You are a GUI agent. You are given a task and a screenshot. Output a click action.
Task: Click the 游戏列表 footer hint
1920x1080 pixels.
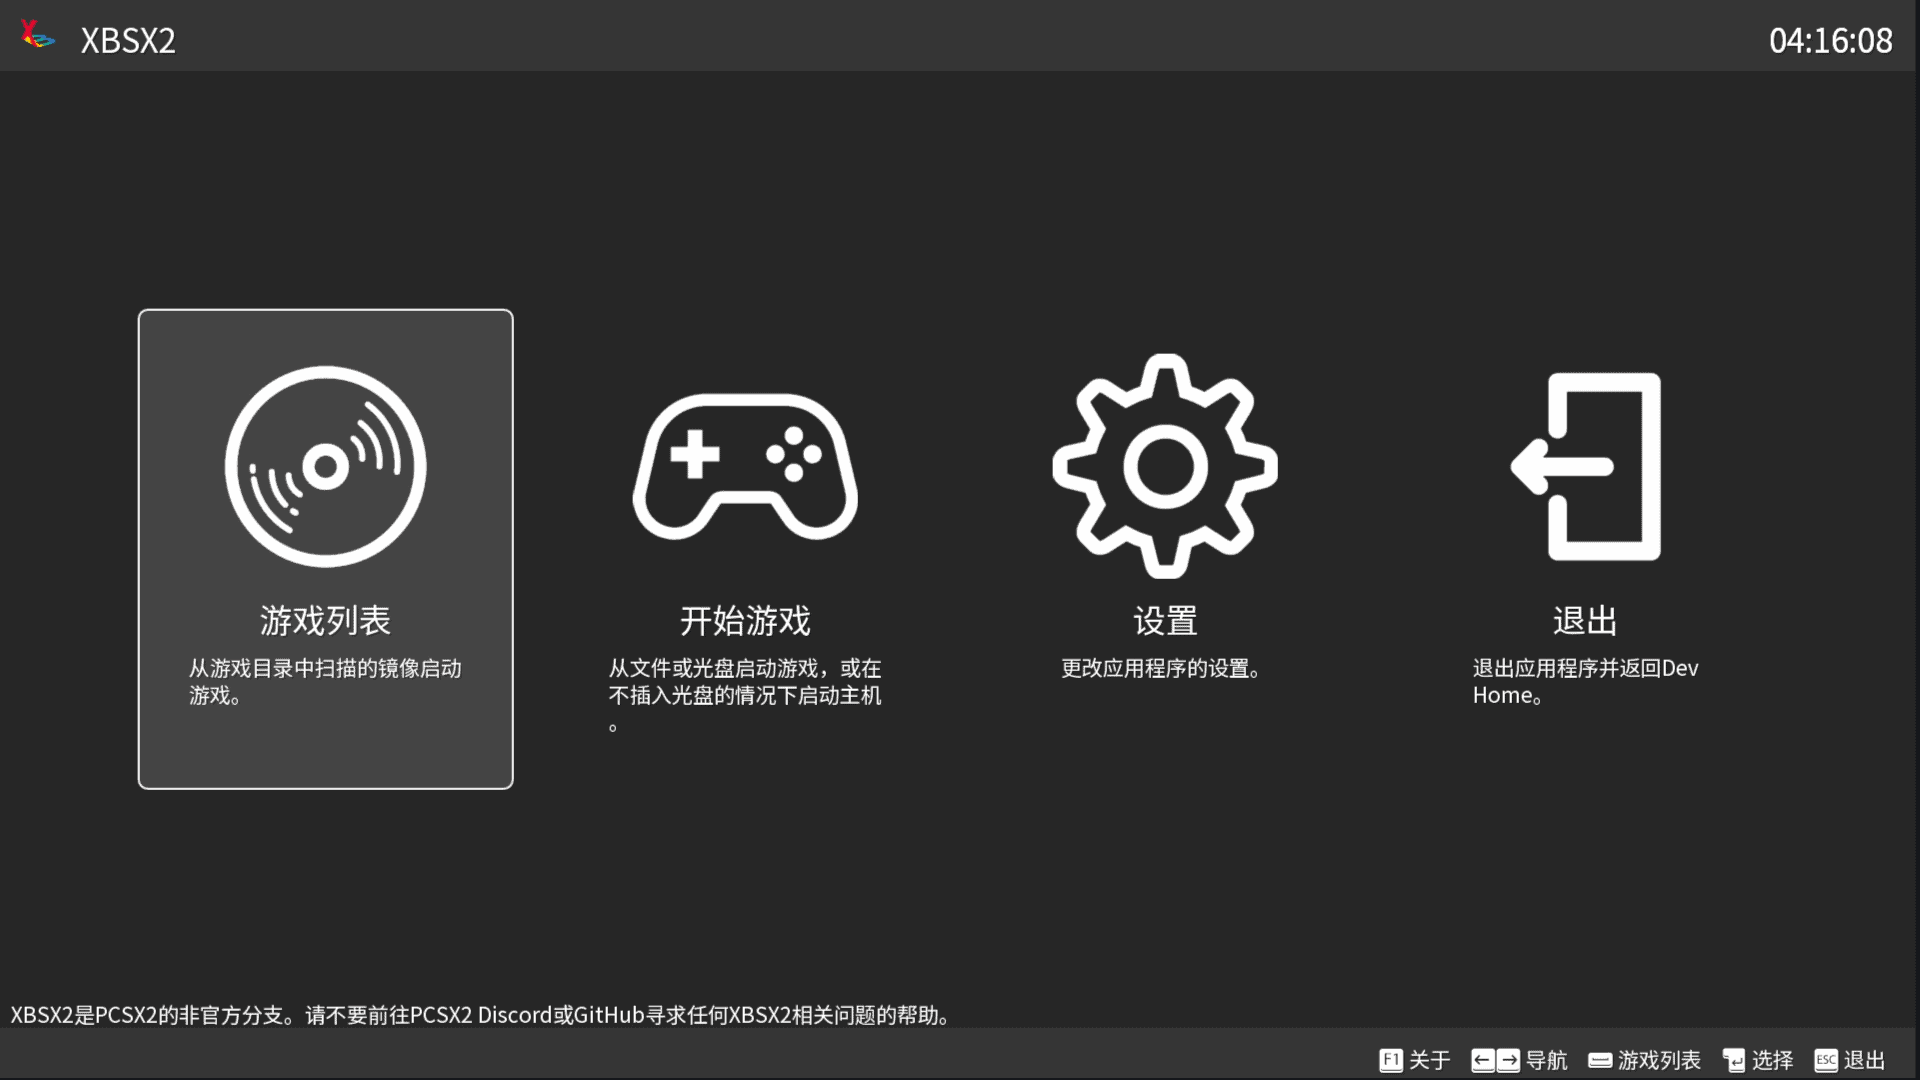click(1659, 1060)
